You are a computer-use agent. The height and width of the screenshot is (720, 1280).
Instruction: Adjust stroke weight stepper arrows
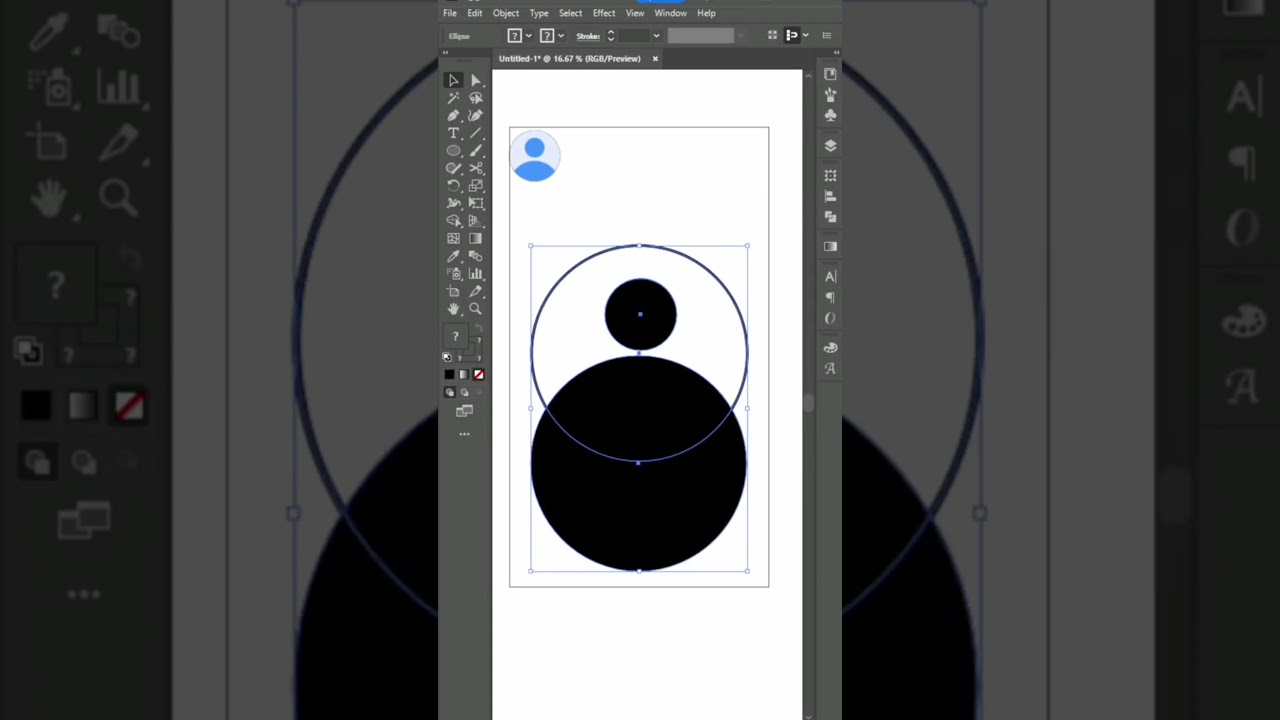point(610,36)
